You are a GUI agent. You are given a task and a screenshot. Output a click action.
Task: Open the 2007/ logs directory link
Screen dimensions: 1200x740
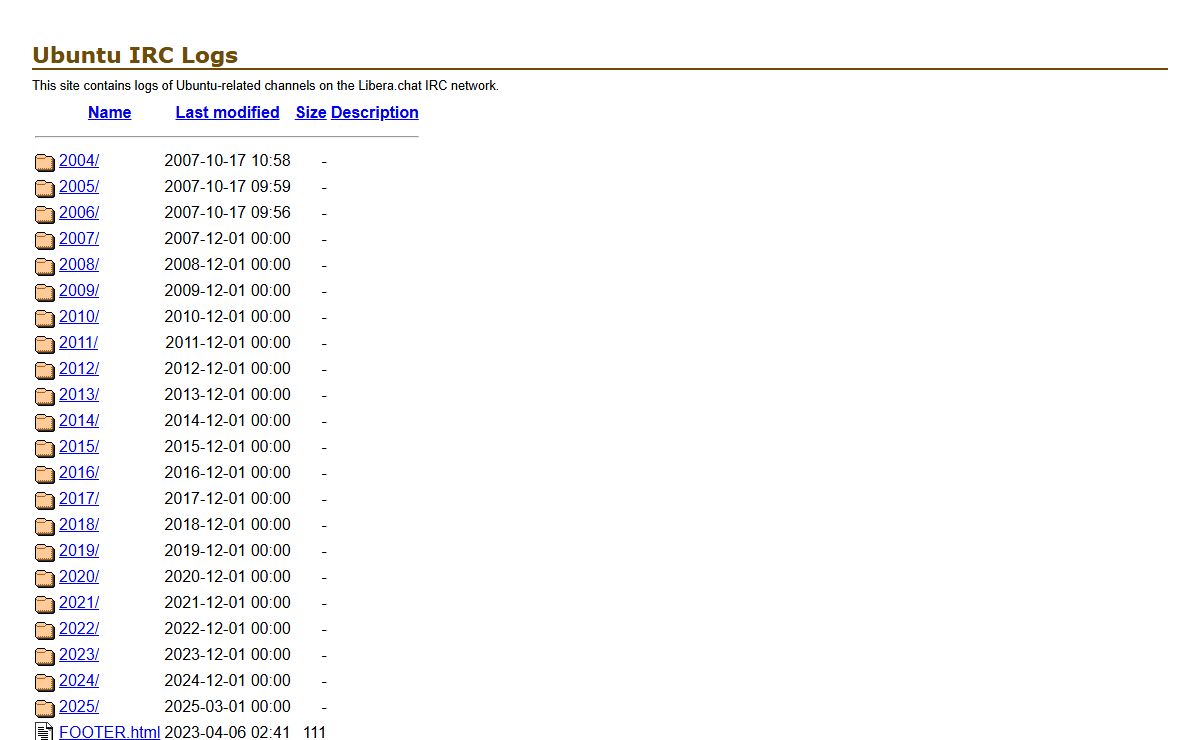point(79,239)
